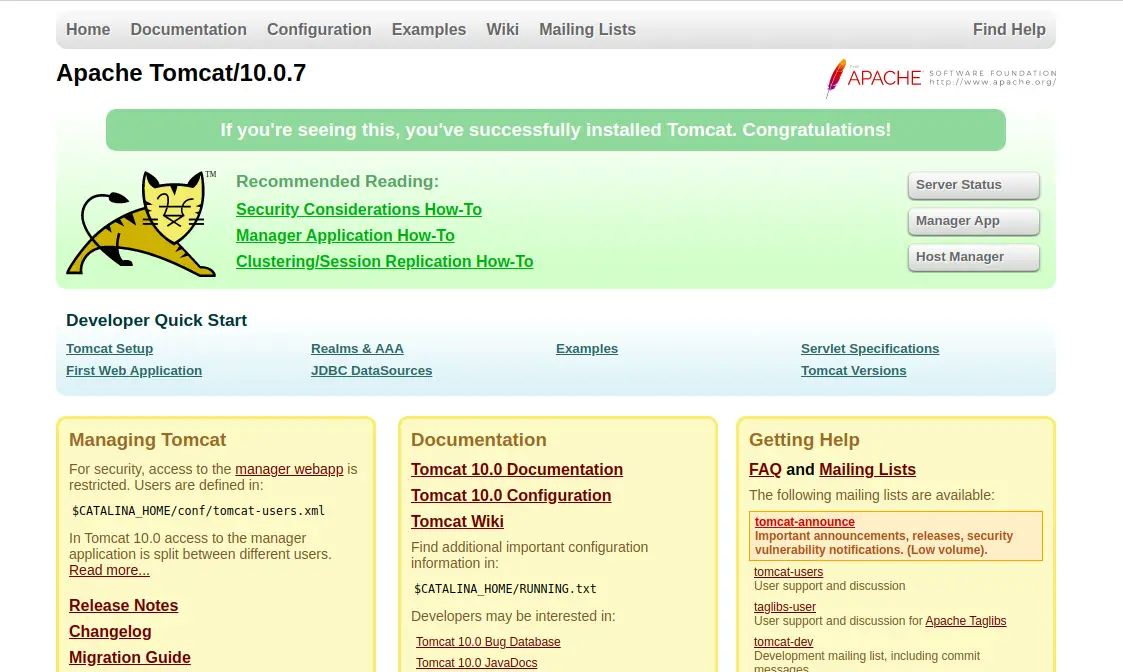
Task: Open the tomcat-users mailing list link
Action: click(789, 572)
